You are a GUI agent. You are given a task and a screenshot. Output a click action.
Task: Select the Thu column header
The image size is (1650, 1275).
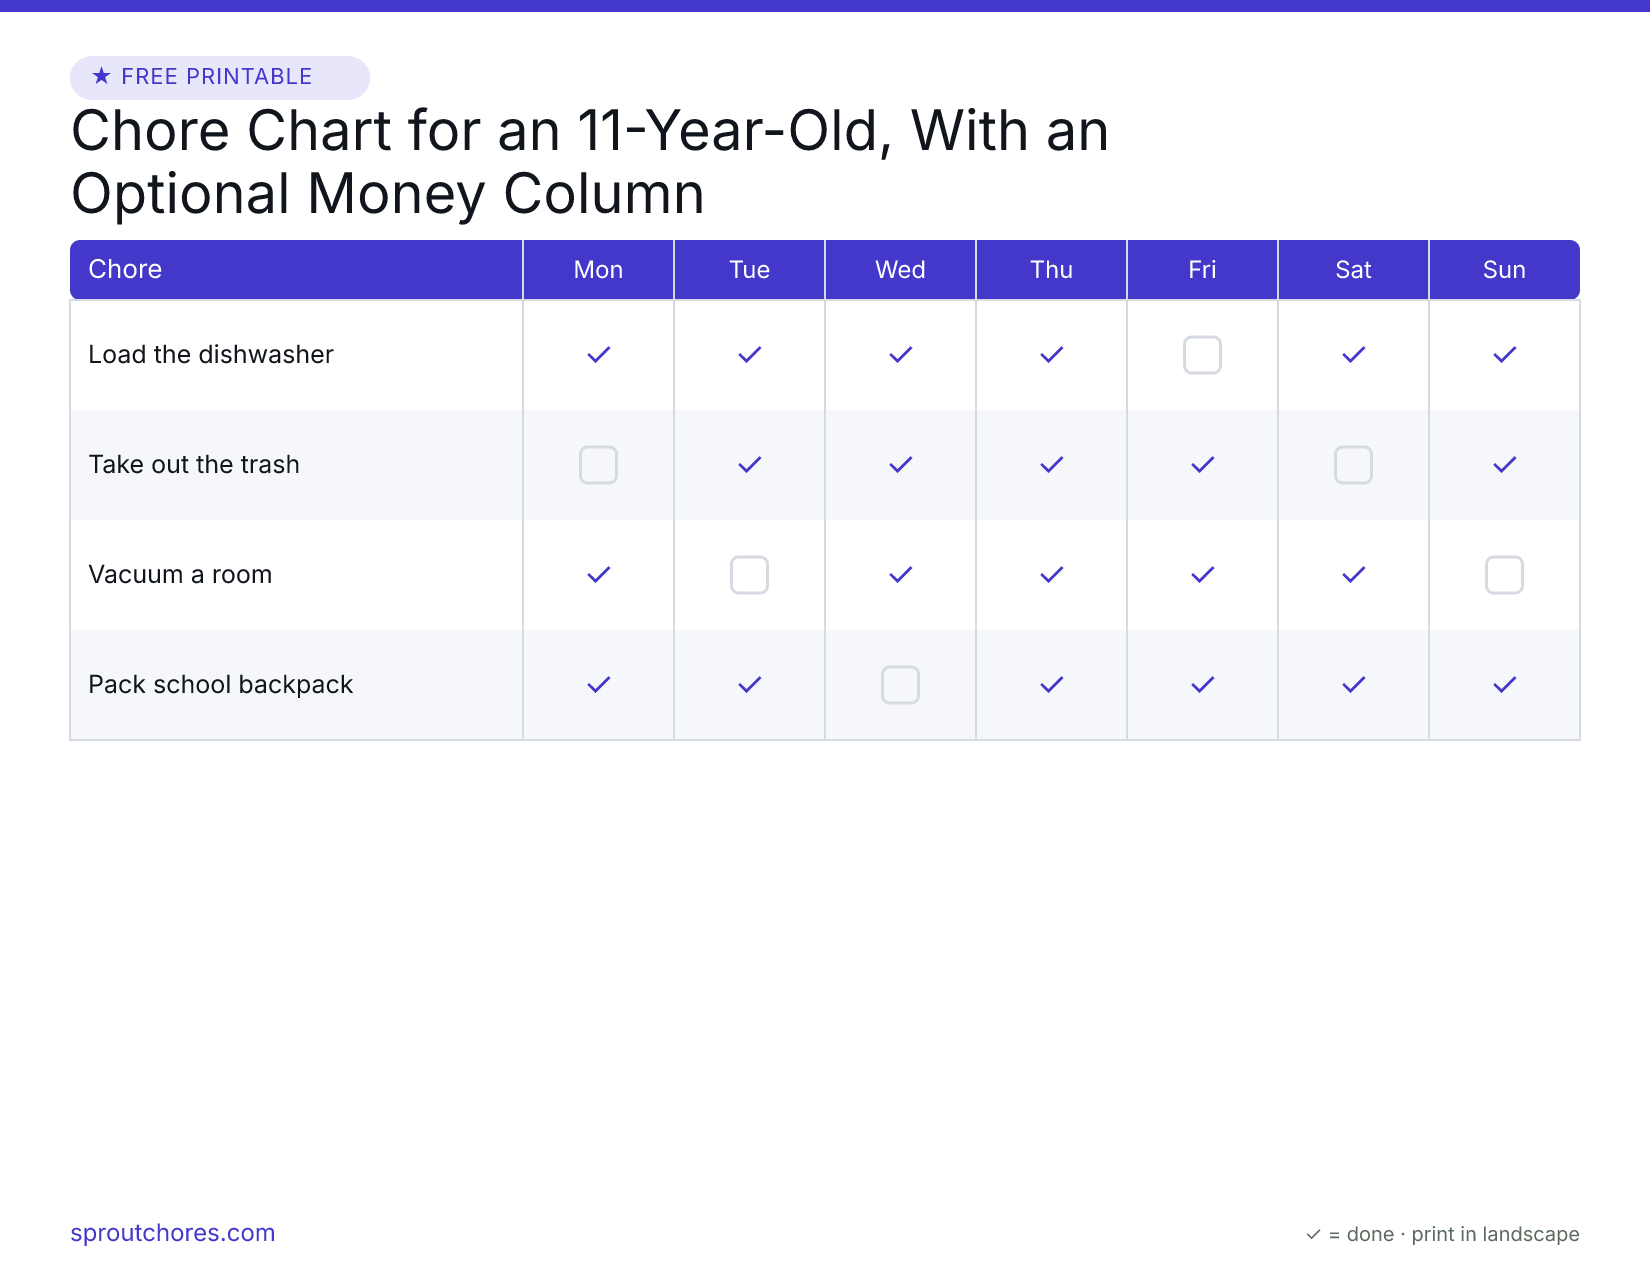(1051, 269)
